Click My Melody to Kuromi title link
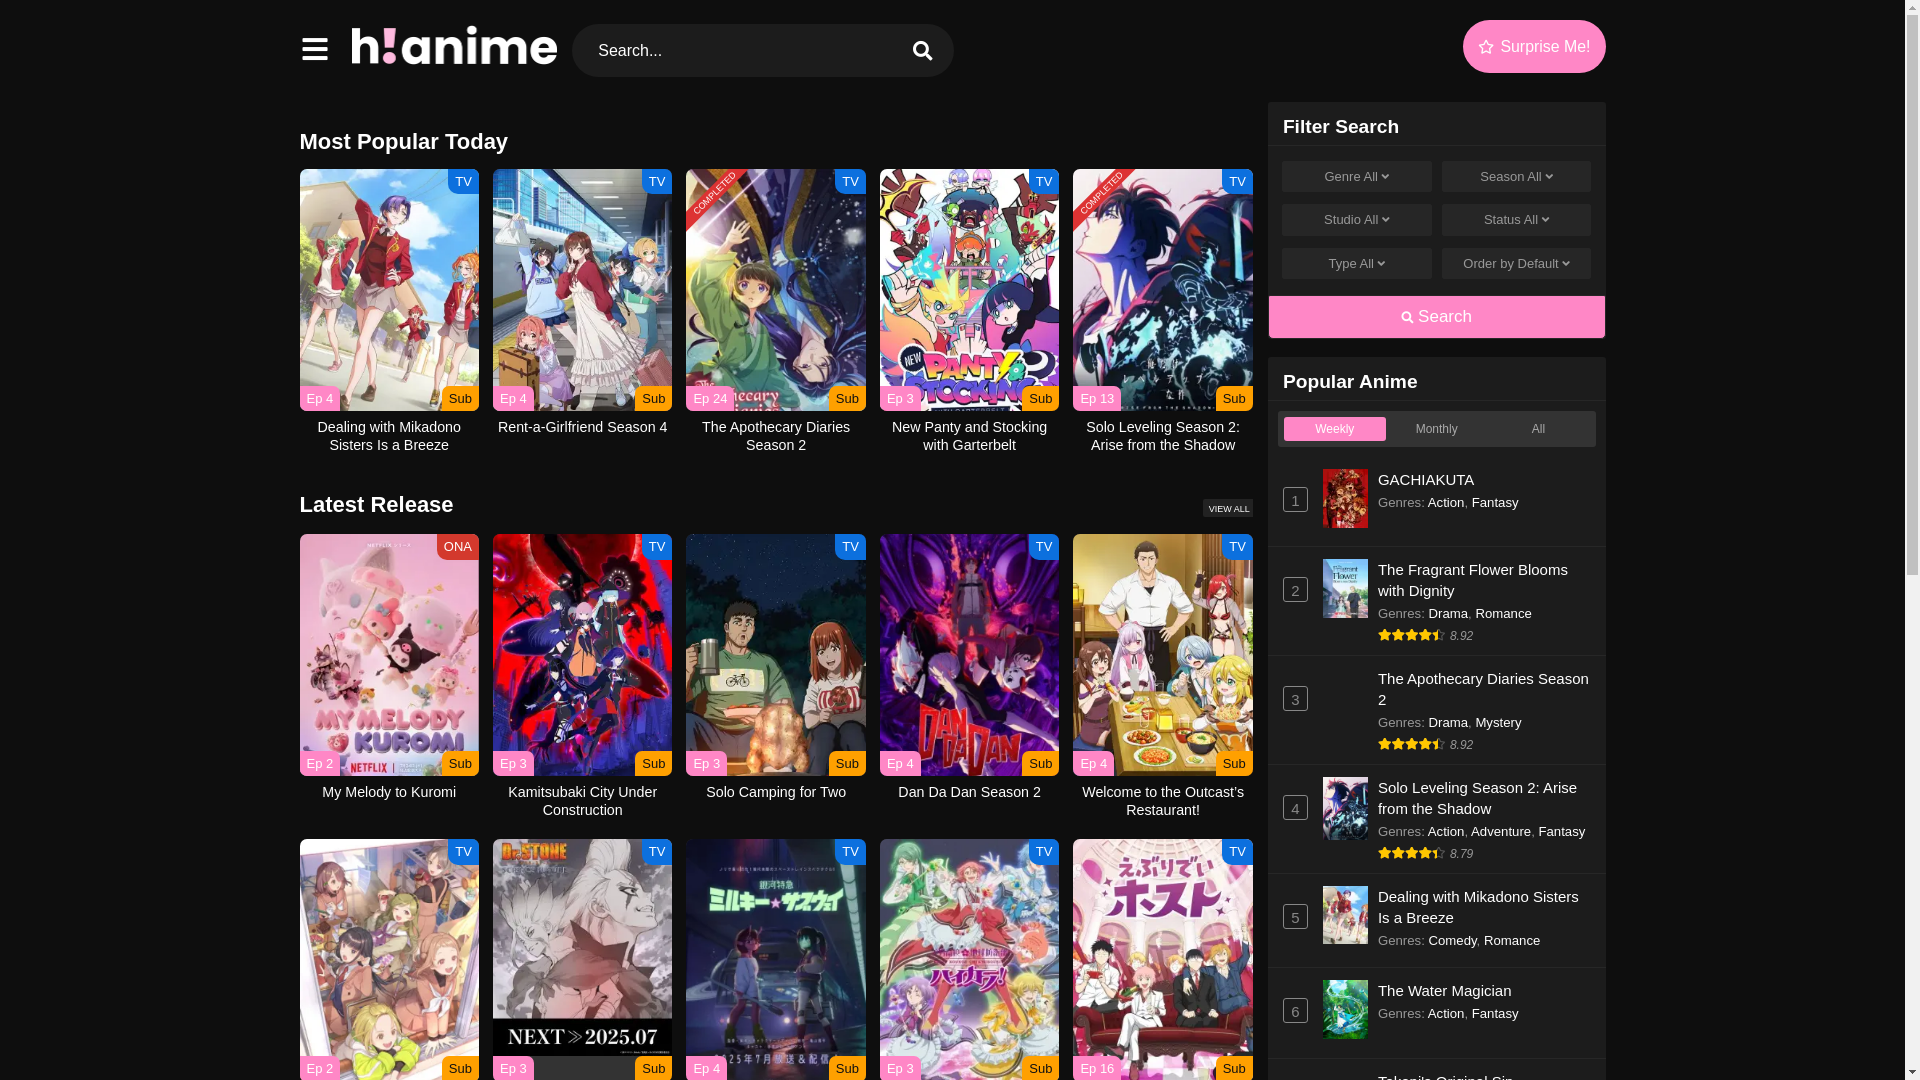Image resolution: width=1920 pixels, height=1080 pixels. coord(389,792)
